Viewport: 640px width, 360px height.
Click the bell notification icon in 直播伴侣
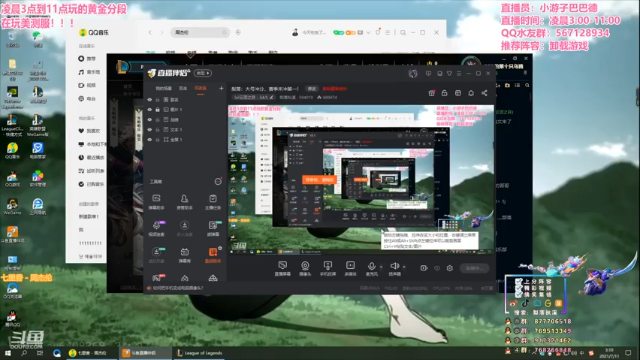click(471, 93)
